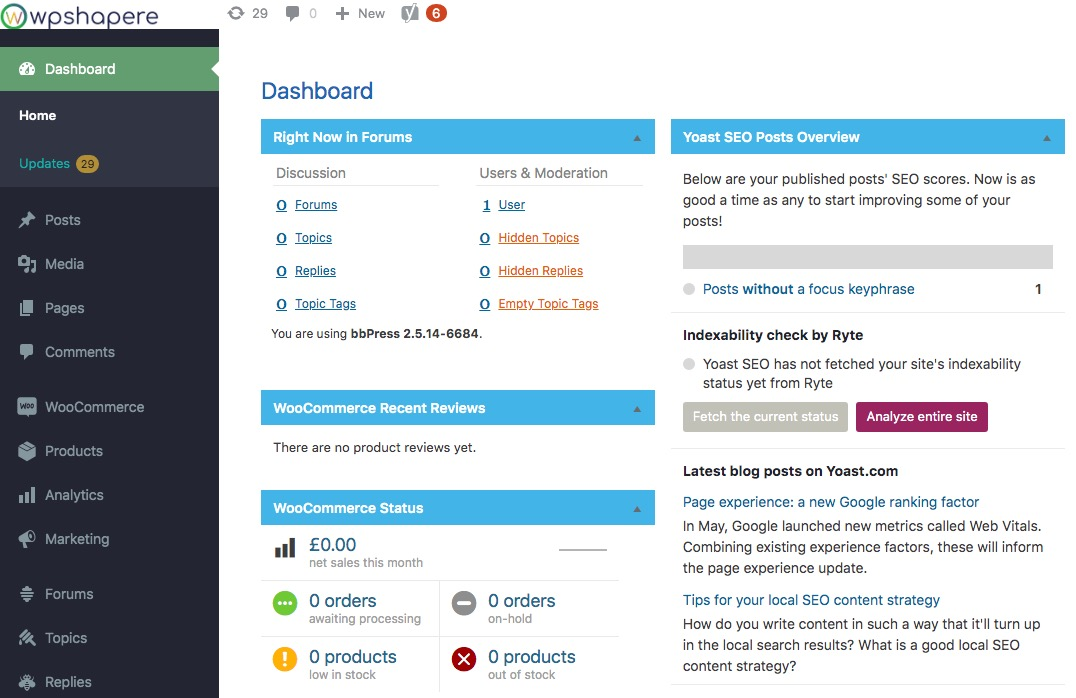Click Fetch the current status button
The height and width of the screenshot is (698, 1076).
pos(765,417)
